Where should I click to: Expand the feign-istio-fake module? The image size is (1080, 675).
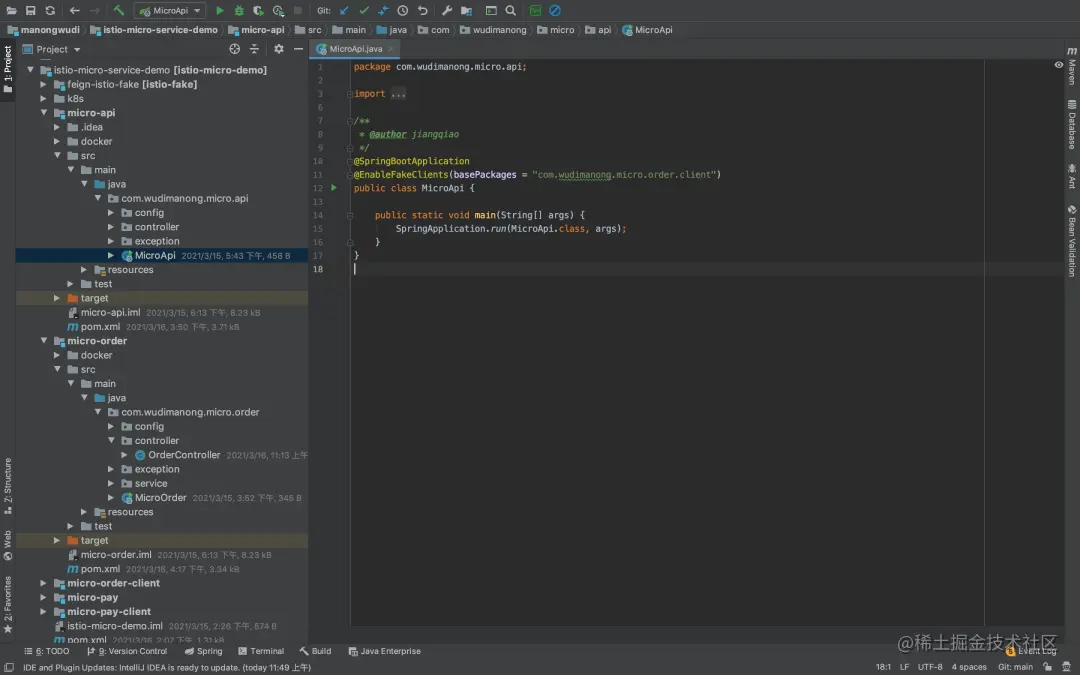click(43, 84)
